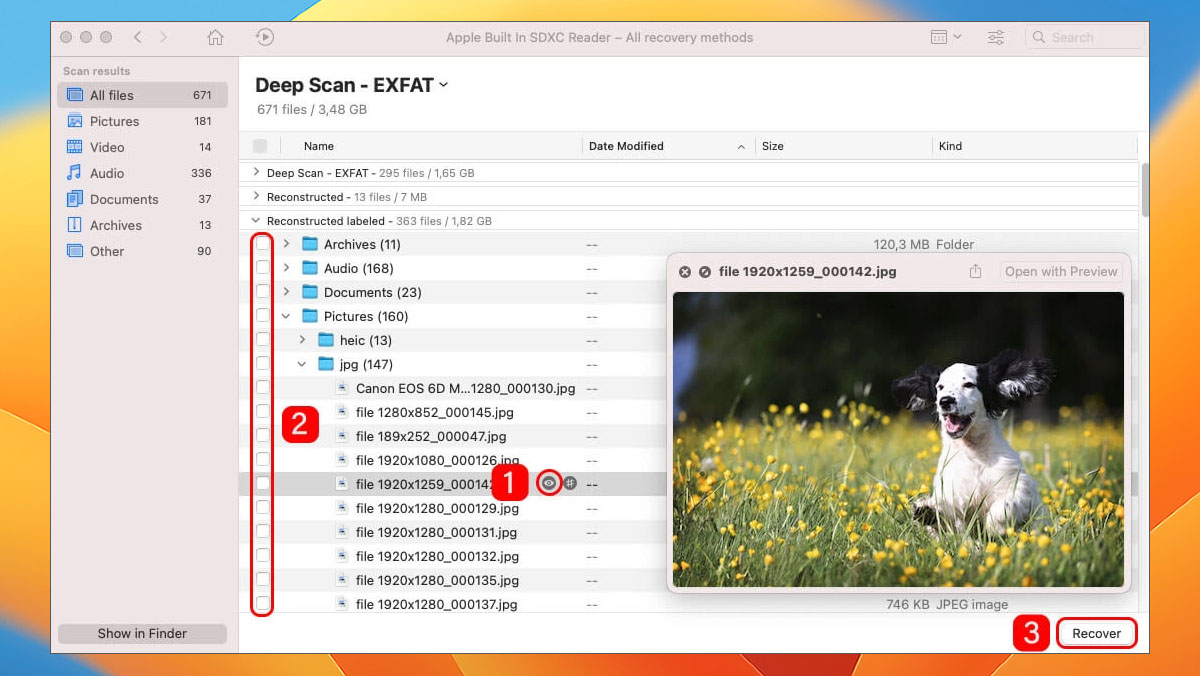Image resolution: width=1200 pixels, height=676 pixels.
Task: Open the filter sliders icon in toolbar
Action: (x=996, y=37)
